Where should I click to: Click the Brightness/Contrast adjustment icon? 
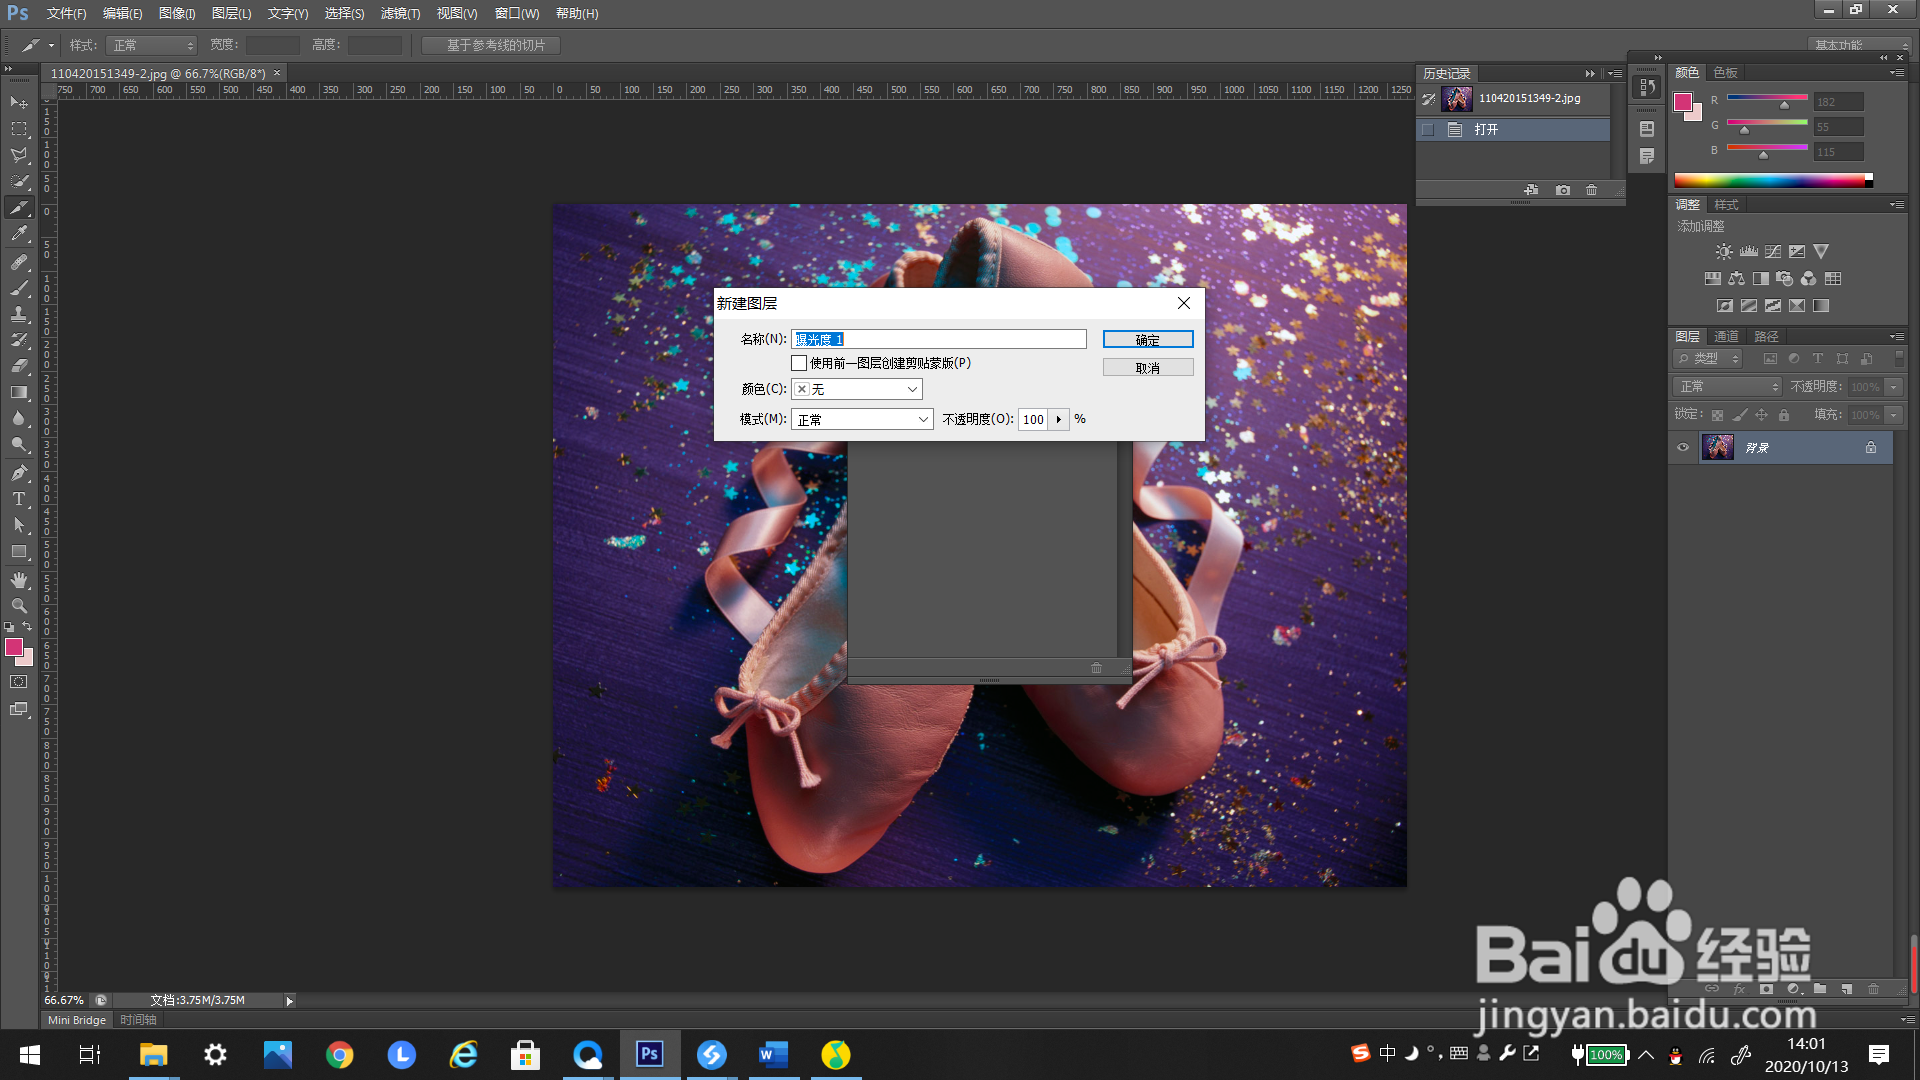[1724, 252]
